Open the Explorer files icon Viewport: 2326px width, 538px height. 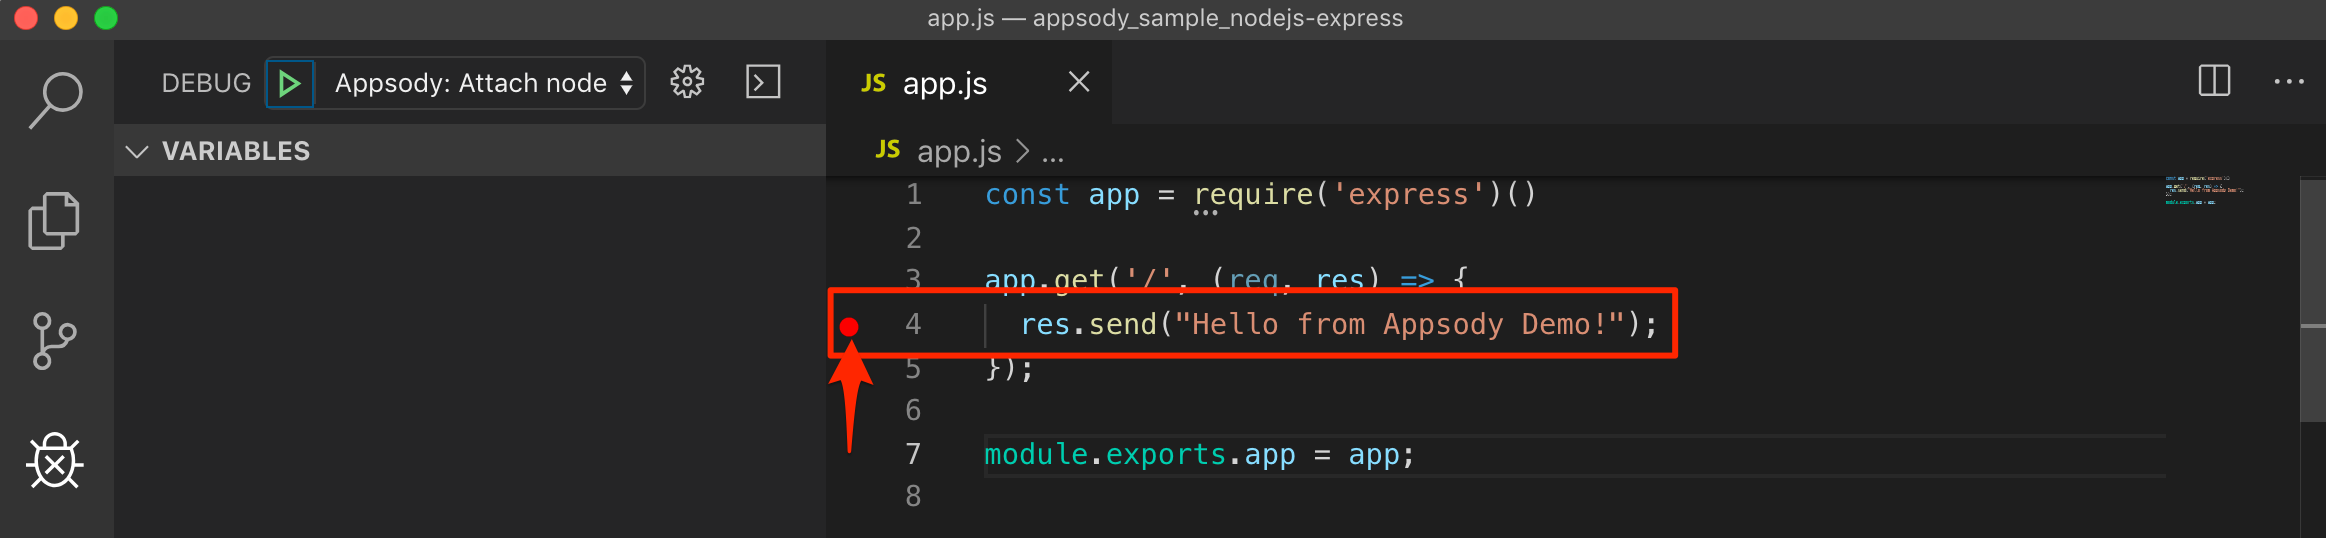(54, 220)
